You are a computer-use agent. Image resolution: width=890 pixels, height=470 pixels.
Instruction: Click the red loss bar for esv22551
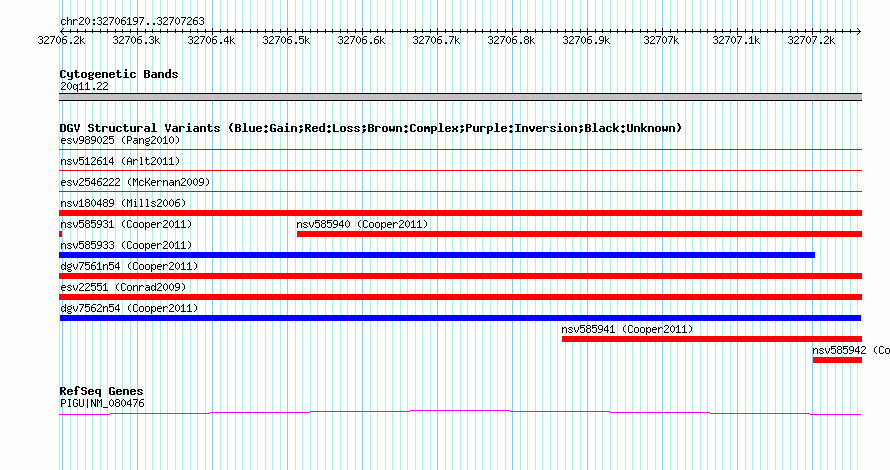pyautogui.click(x=460, y=297)
